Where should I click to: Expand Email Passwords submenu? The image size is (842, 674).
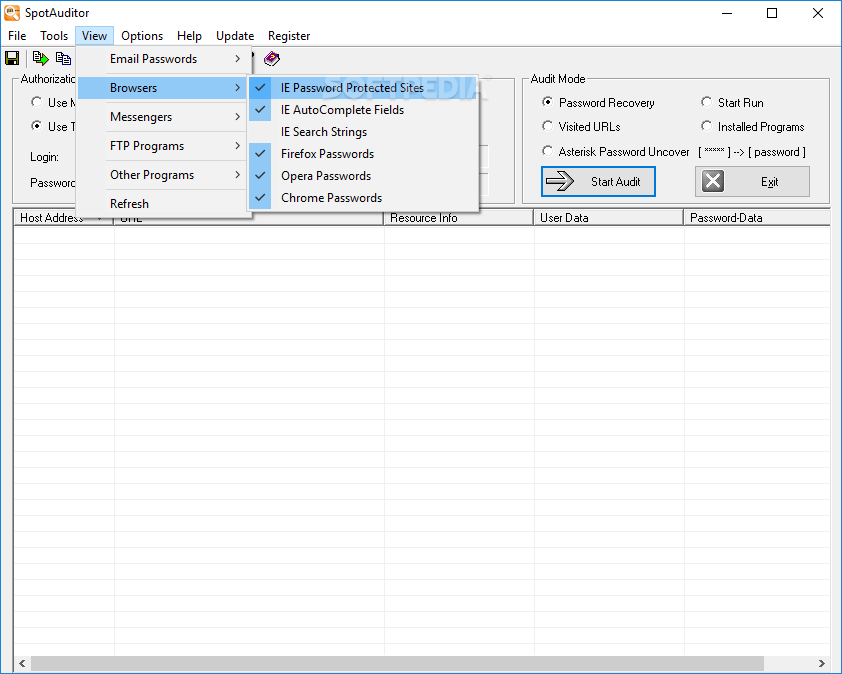(x=164, y=59)
